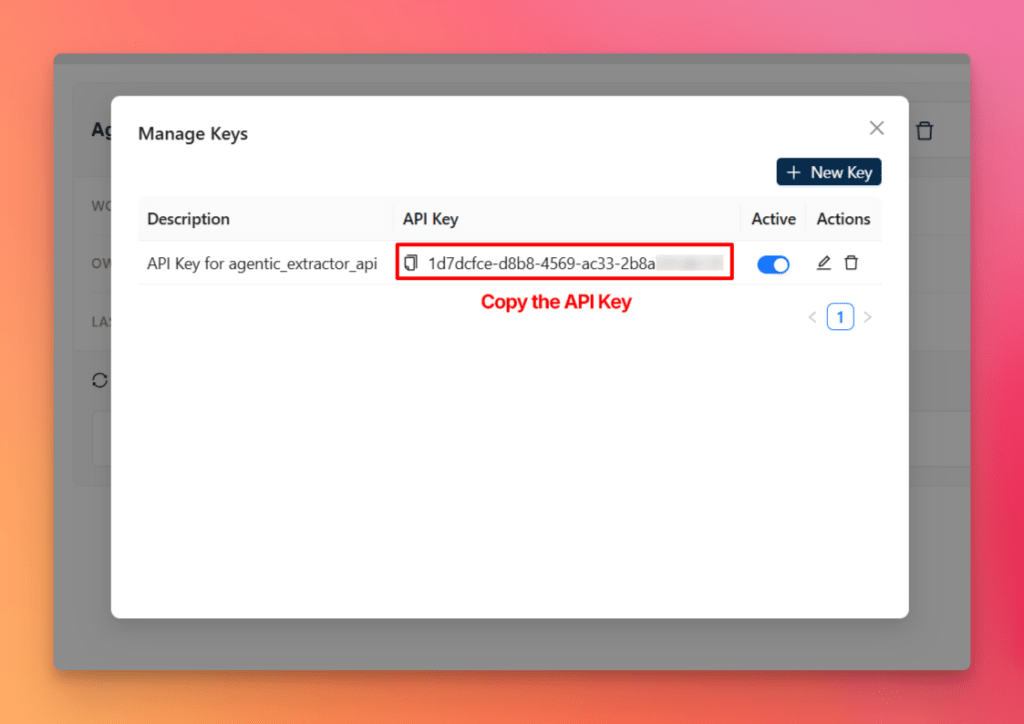Click the Description column header
Screen dimensions: 1024x724
pyautogui.click(x=188, y=219)
